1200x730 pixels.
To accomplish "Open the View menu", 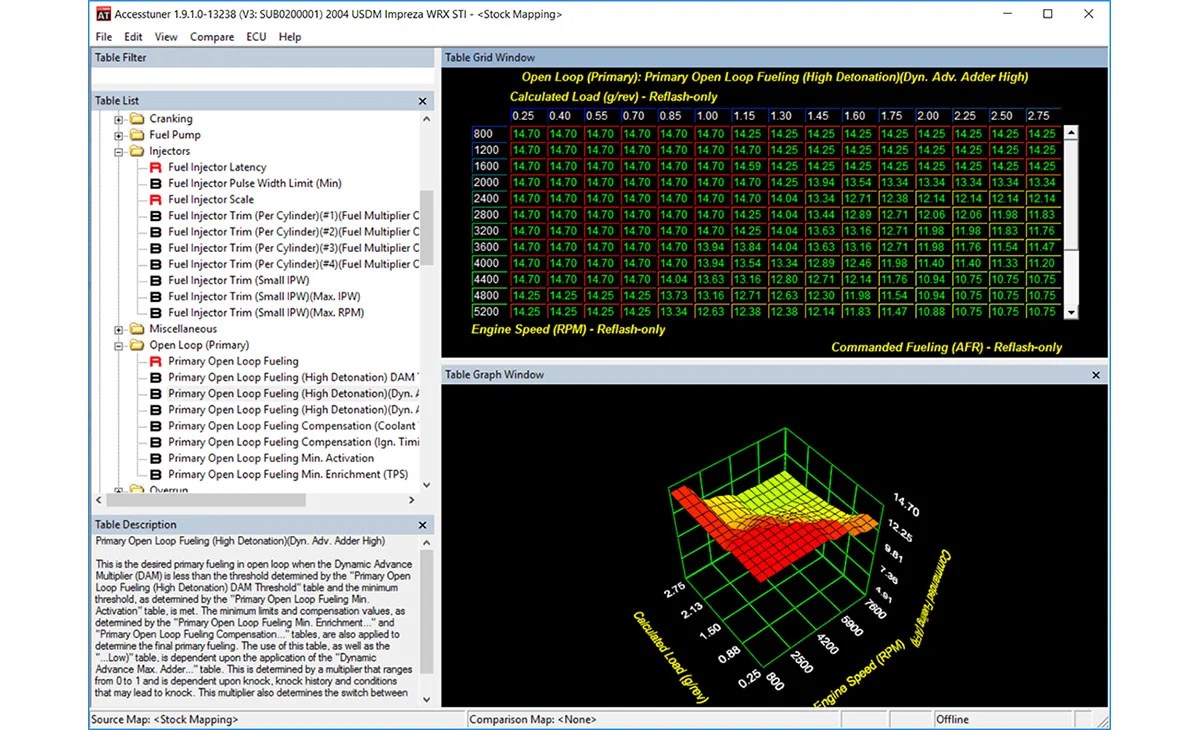I will [166, 37].
